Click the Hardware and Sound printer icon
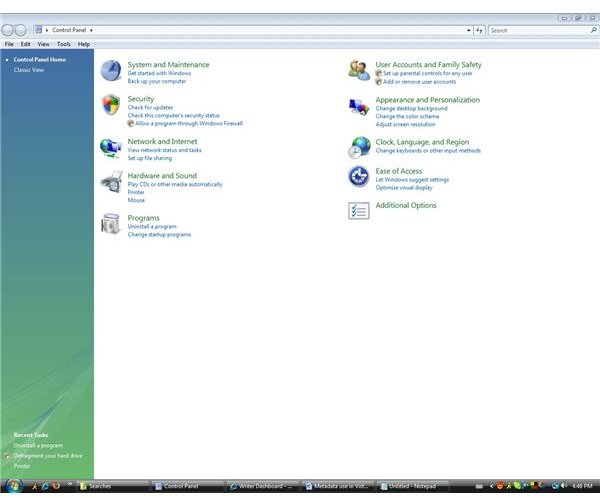600x498 pixels. coord(111,182)
